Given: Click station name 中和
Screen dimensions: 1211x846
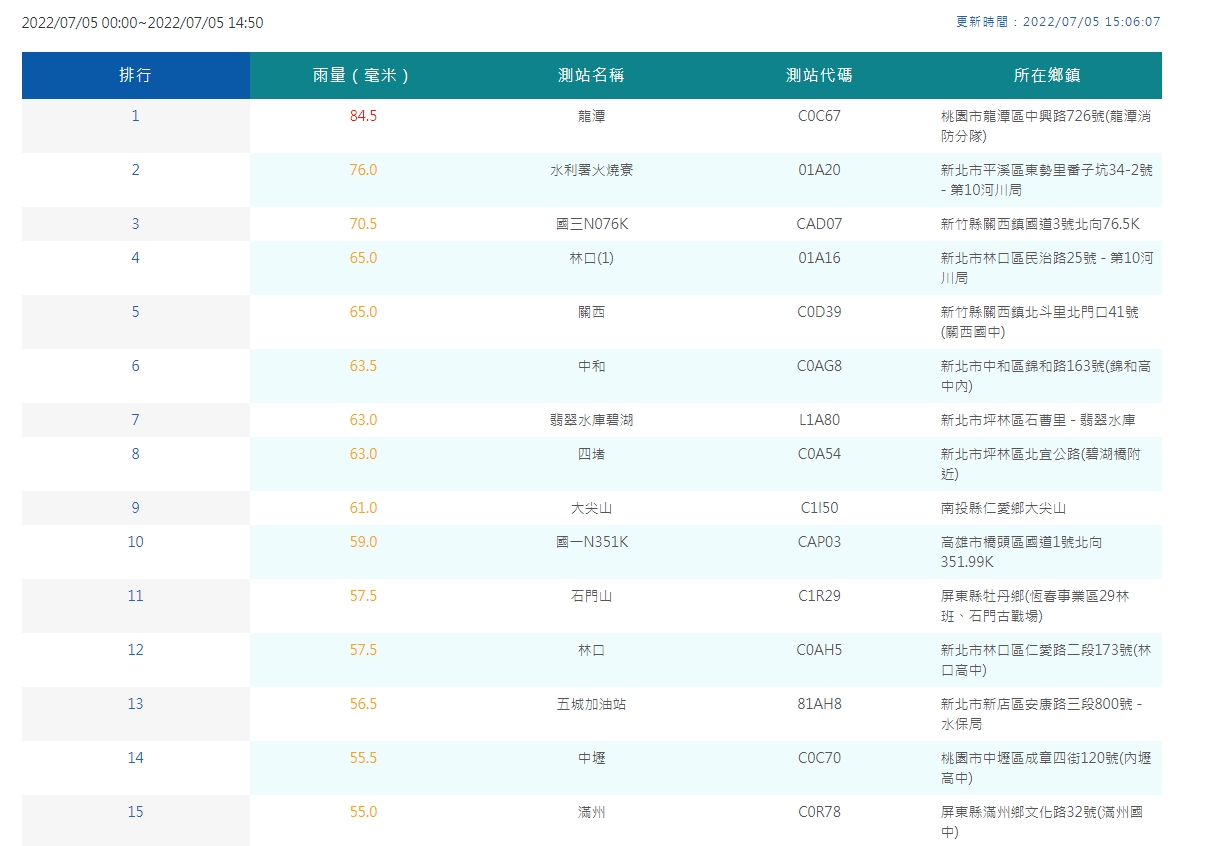Looking at the screenshot, I should [x=591, y=366].
